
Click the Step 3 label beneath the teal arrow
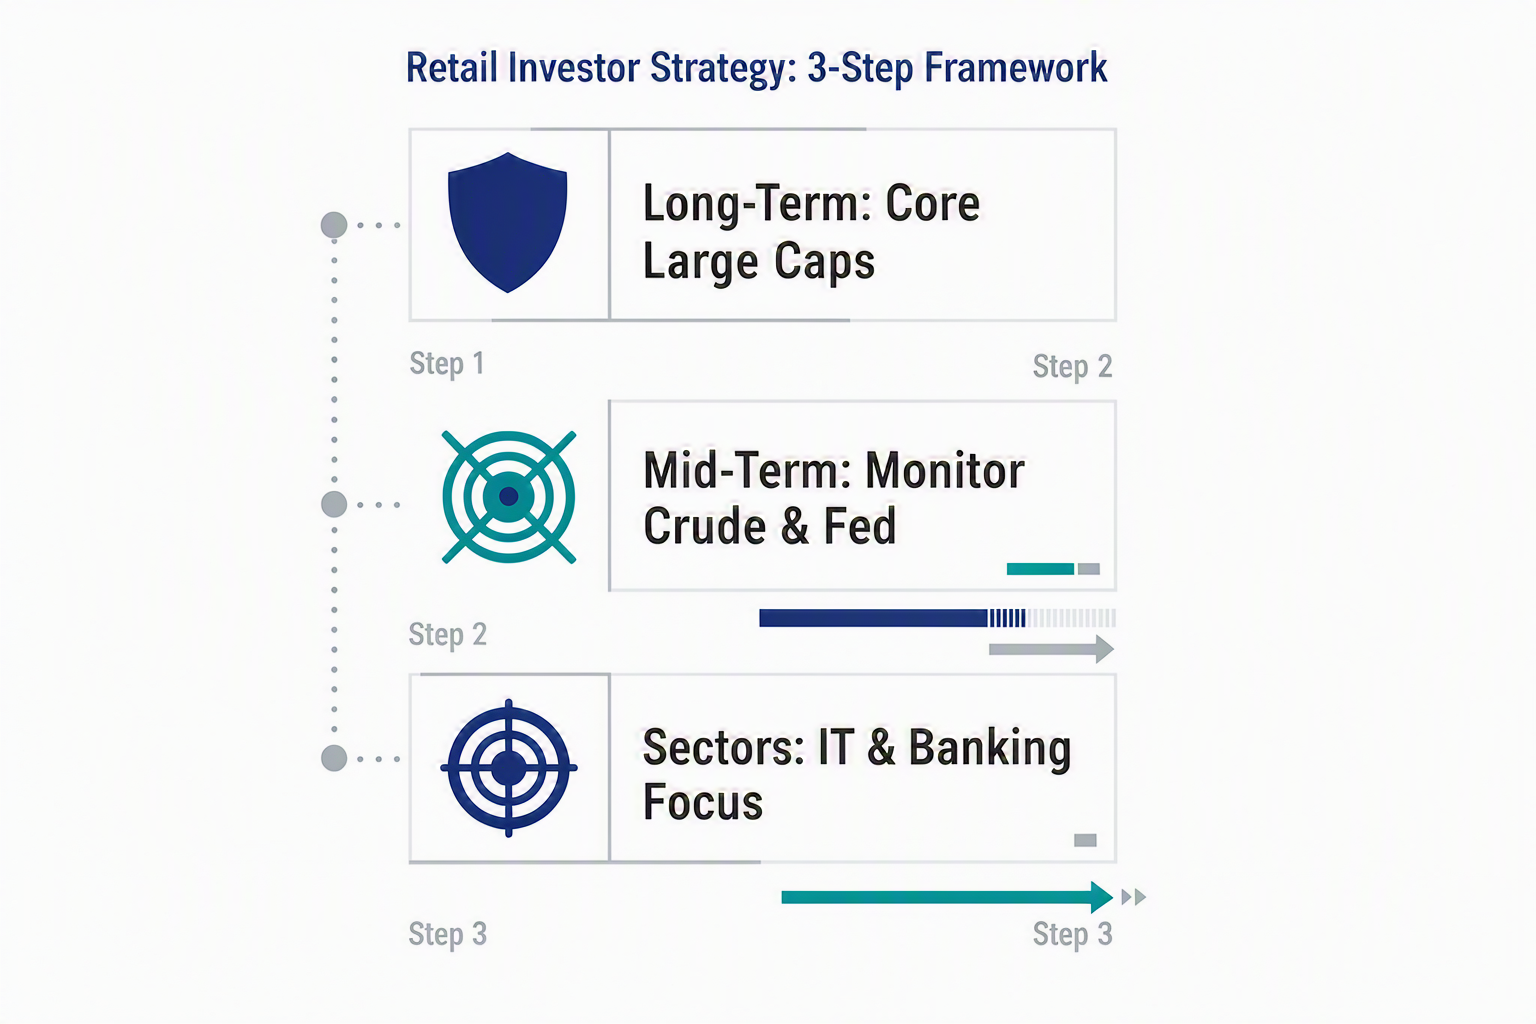(x=1072, y=935)
